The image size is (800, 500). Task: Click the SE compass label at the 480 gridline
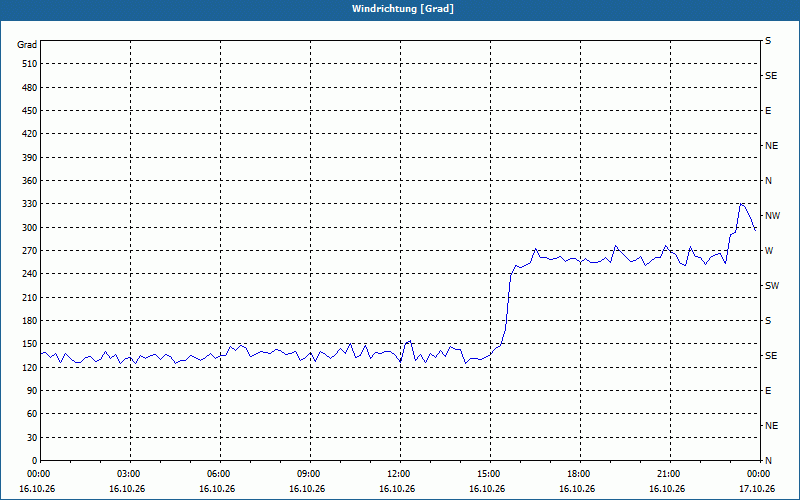(771, 76)
